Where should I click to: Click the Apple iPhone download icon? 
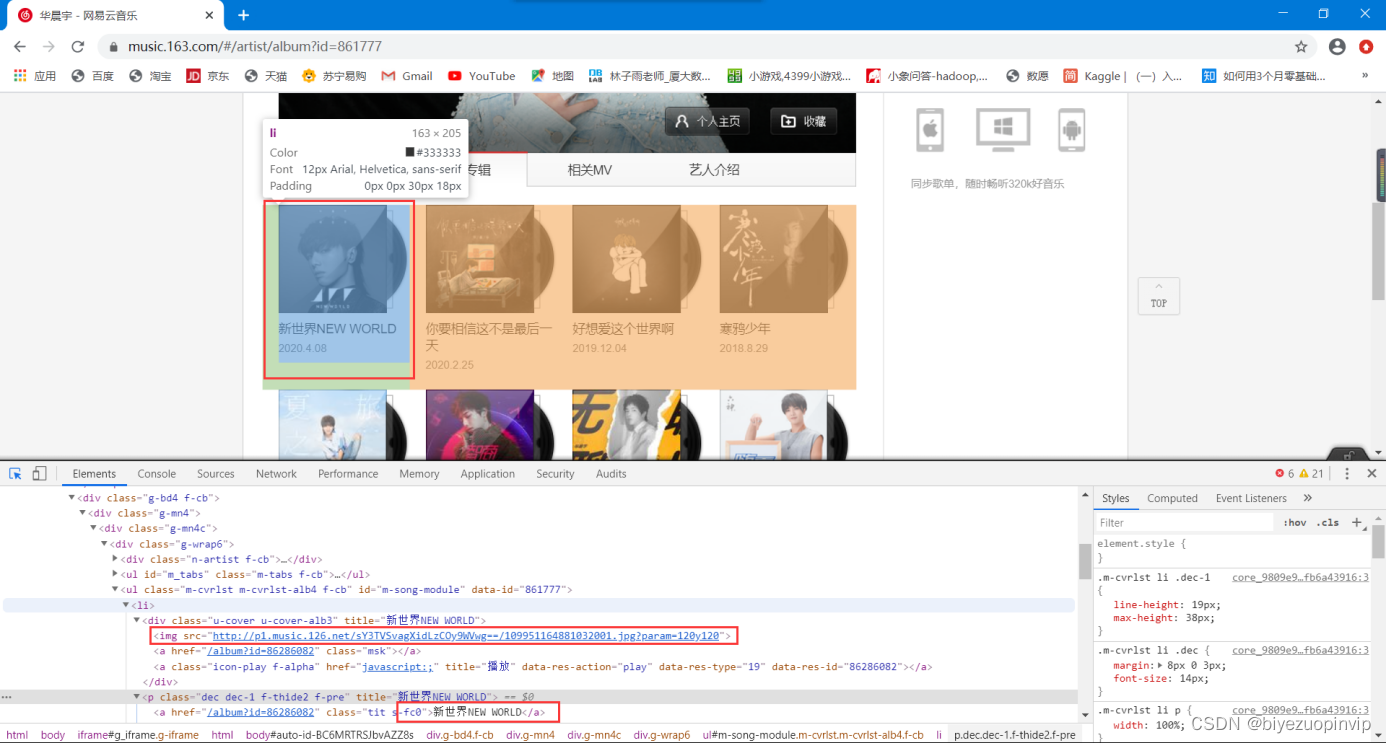click(930, 130)
